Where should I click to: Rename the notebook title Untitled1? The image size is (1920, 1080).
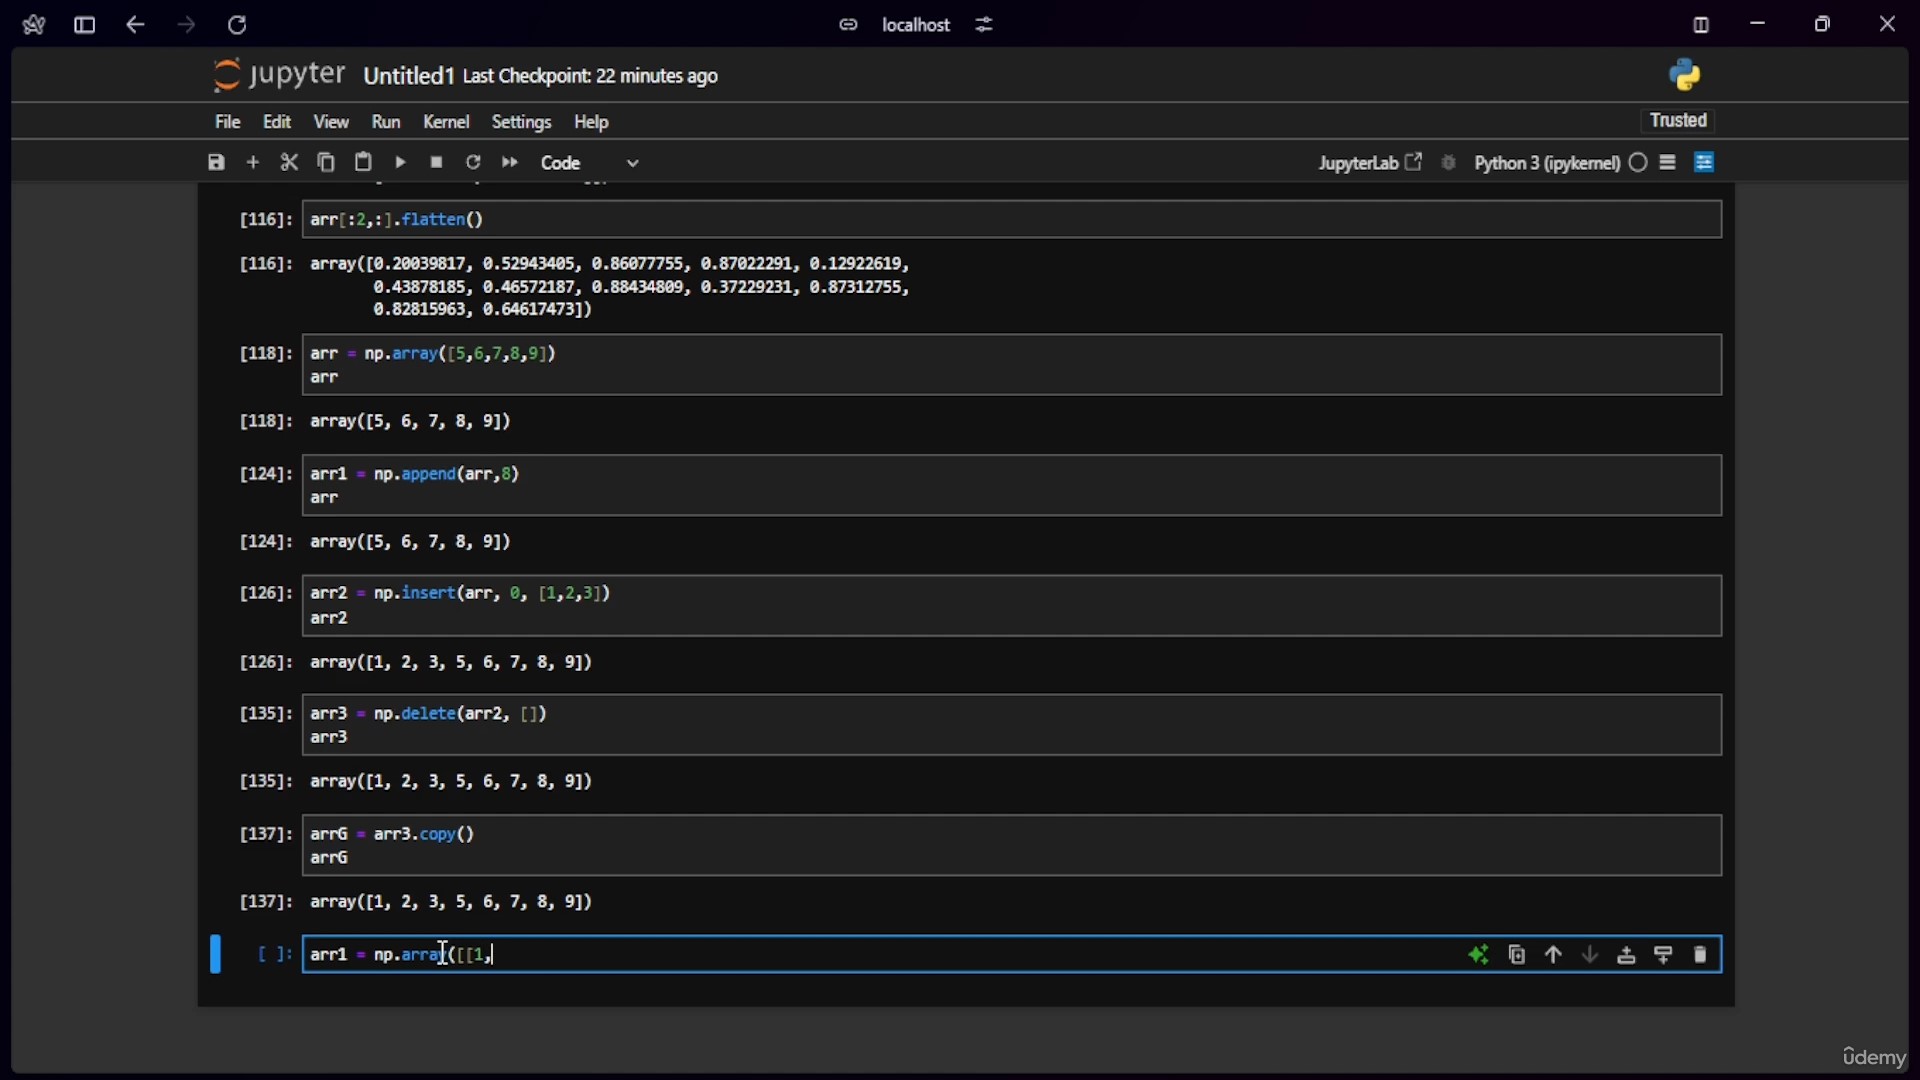[x=408, y=76]
